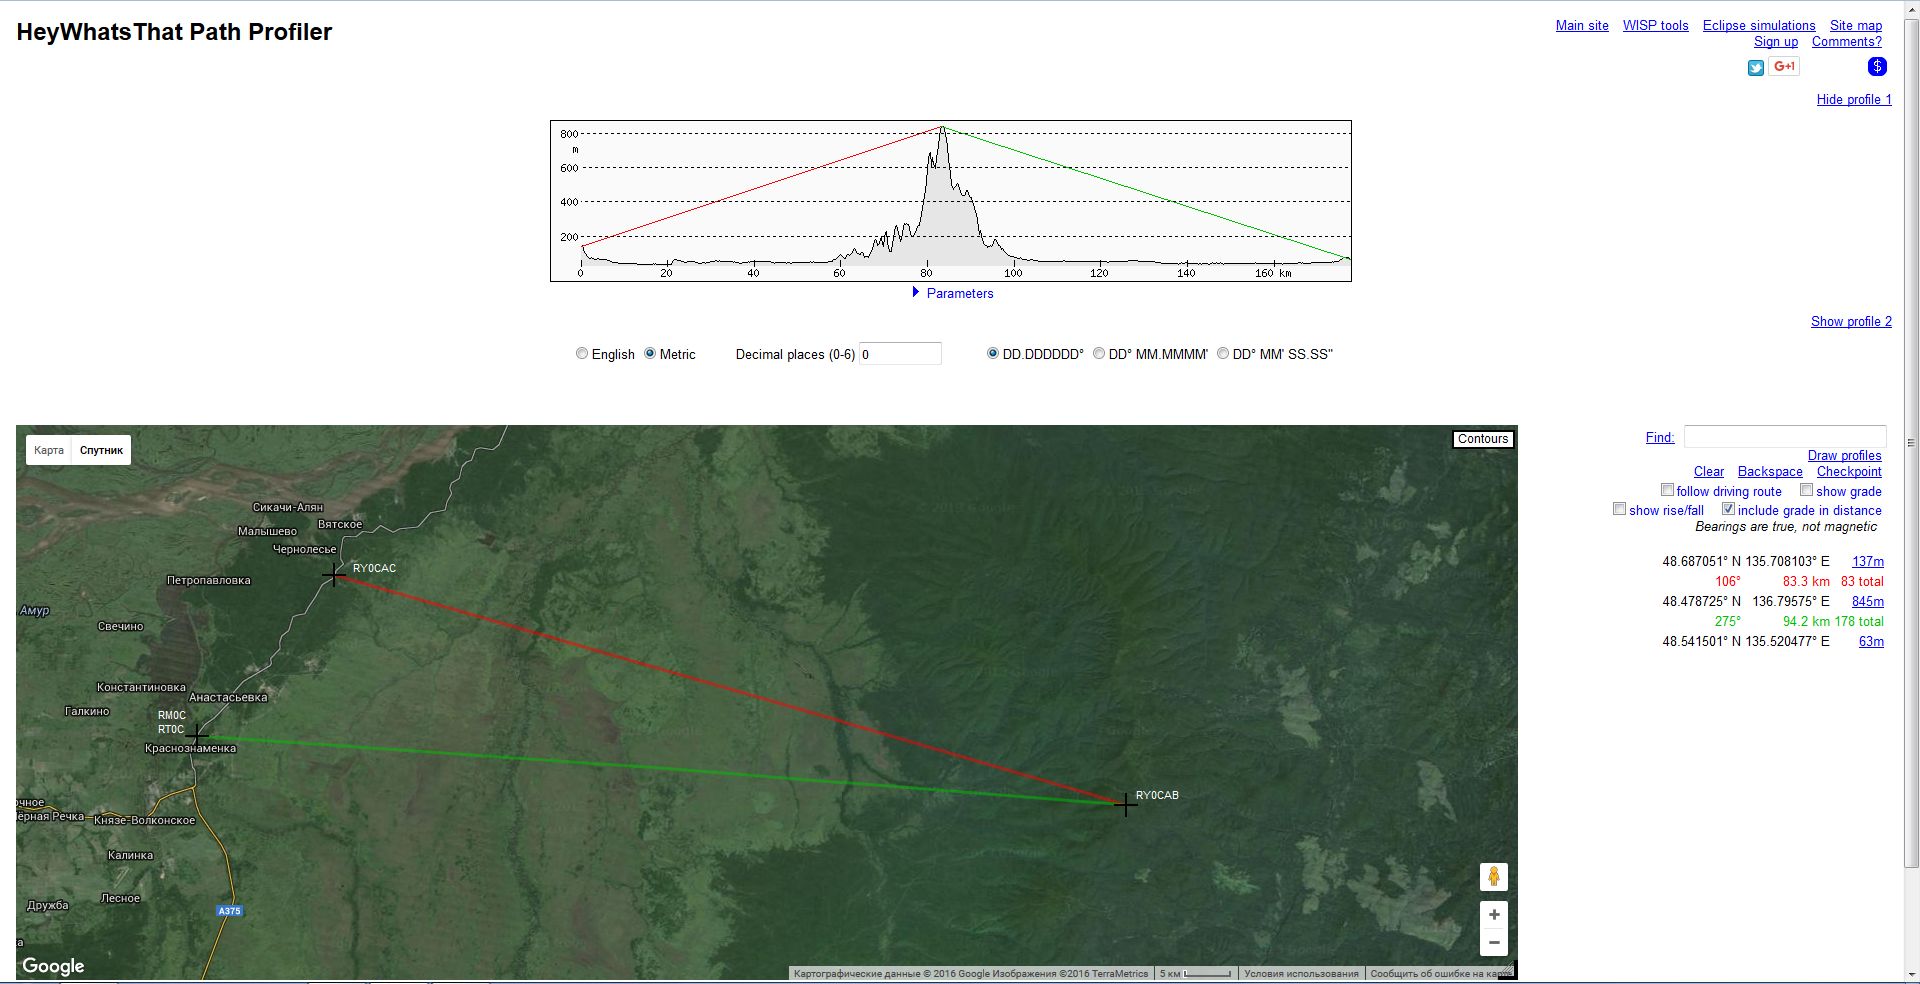Enable show grade checkbox
This screenshot has width=1920, height=984.
click(x=1806, y=490)
